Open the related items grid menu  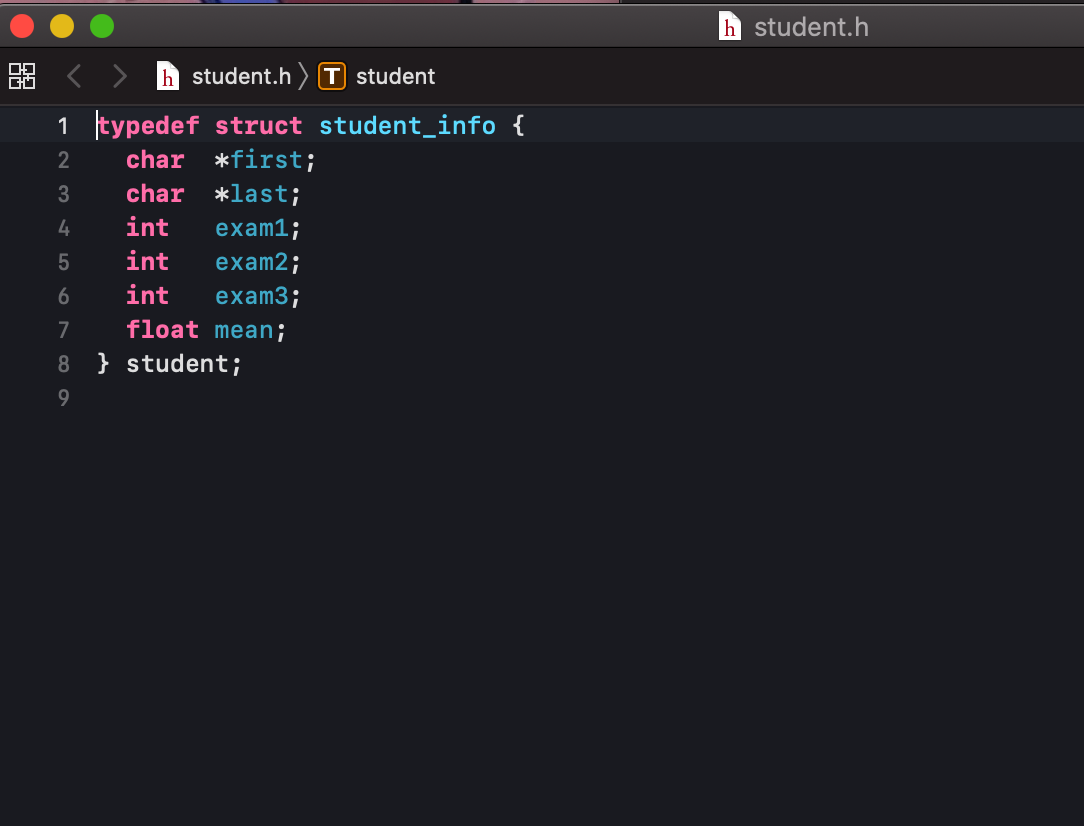[x=22, y=76]
